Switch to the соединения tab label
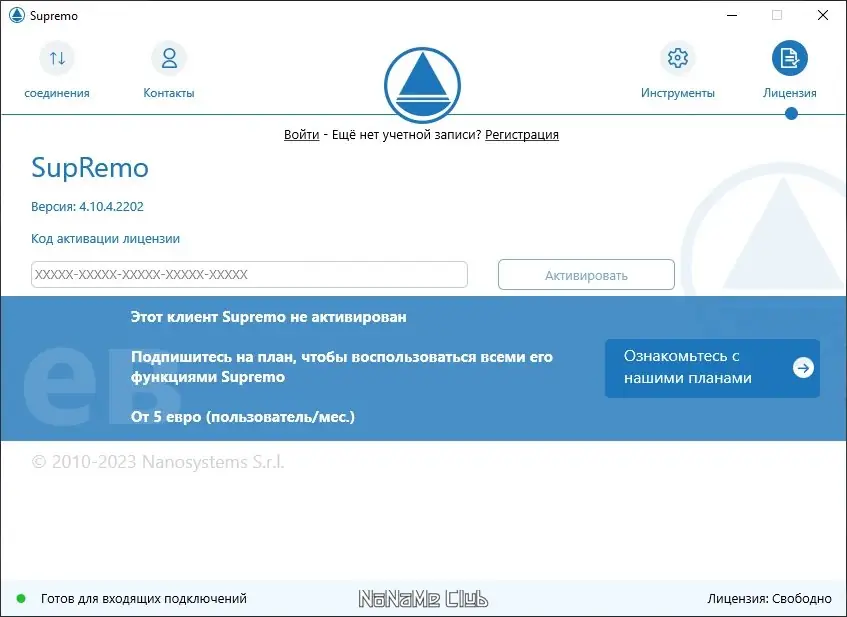Screen dimensions: 847x617 tap(57, 93)
